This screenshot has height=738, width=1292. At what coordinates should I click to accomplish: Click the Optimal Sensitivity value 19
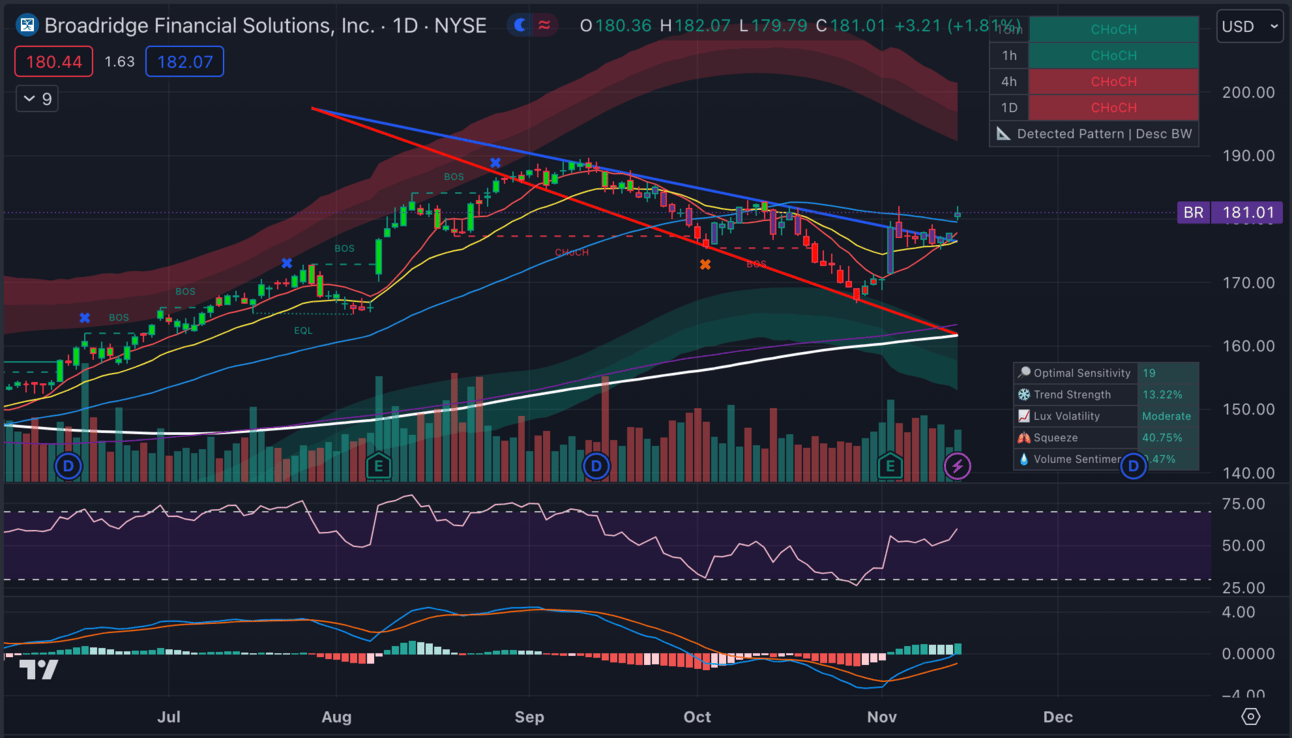click(x=1149, y=373)
